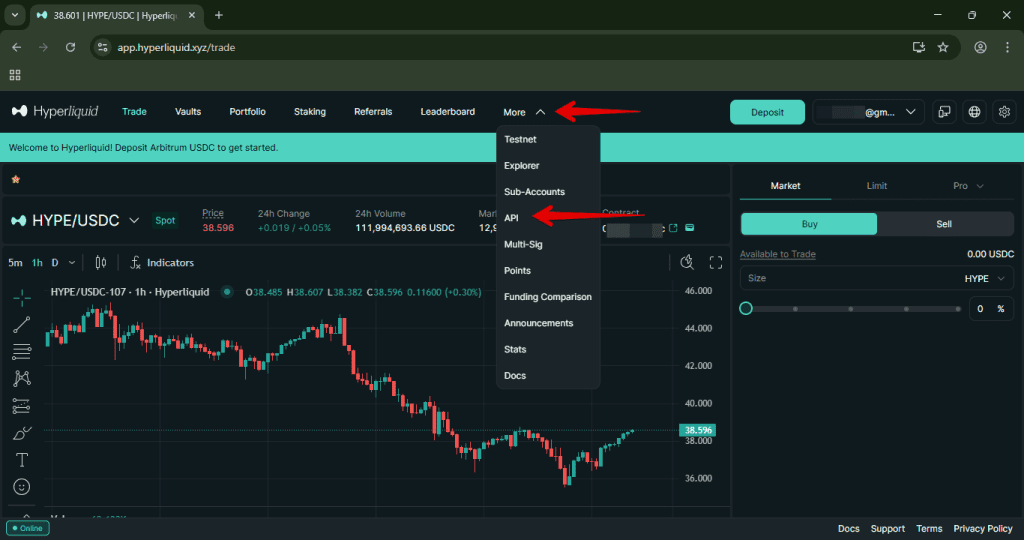Choose the text tool in chart toolbar

point(21,460)
